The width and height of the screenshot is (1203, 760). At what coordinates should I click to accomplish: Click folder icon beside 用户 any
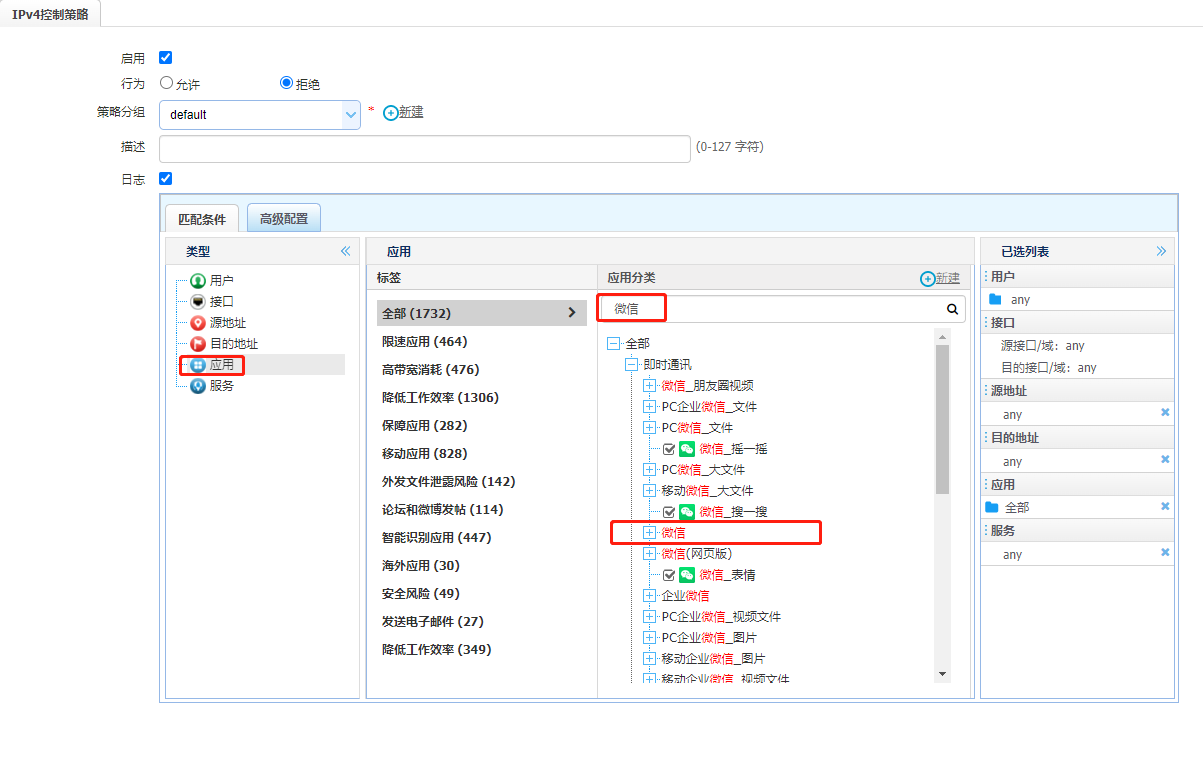point(995,299)
